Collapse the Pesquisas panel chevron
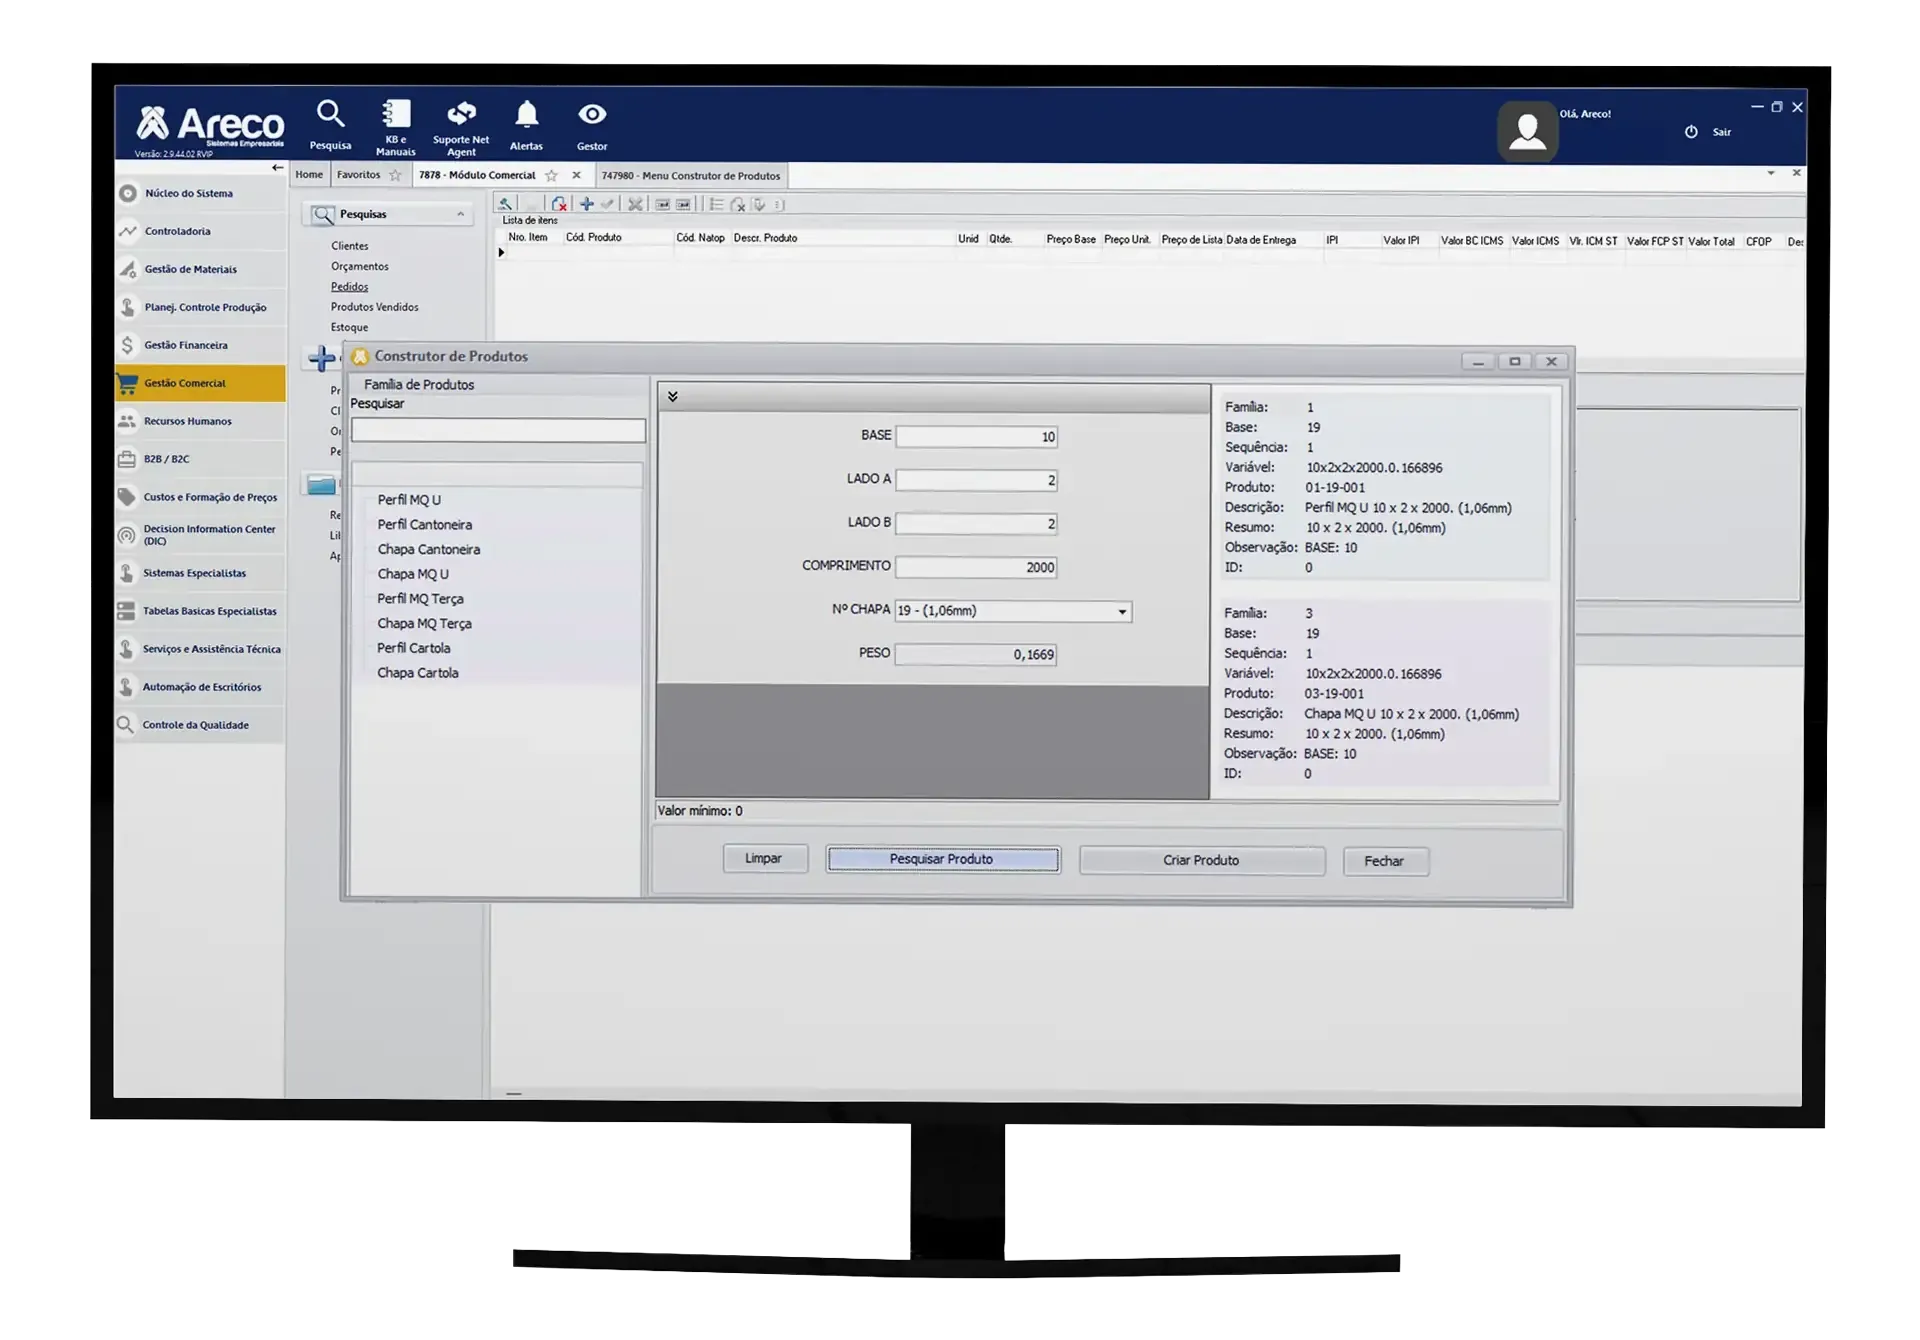Viewport: 1920px width, 1340px height. [460, 214]
